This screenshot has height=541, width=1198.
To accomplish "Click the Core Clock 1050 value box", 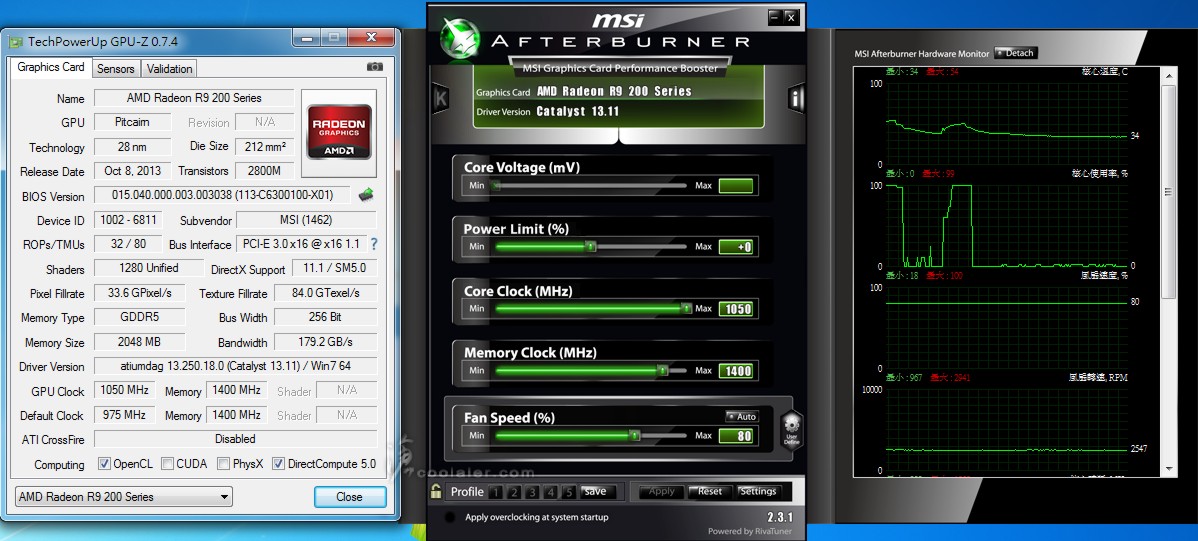I will coord(736,309).
